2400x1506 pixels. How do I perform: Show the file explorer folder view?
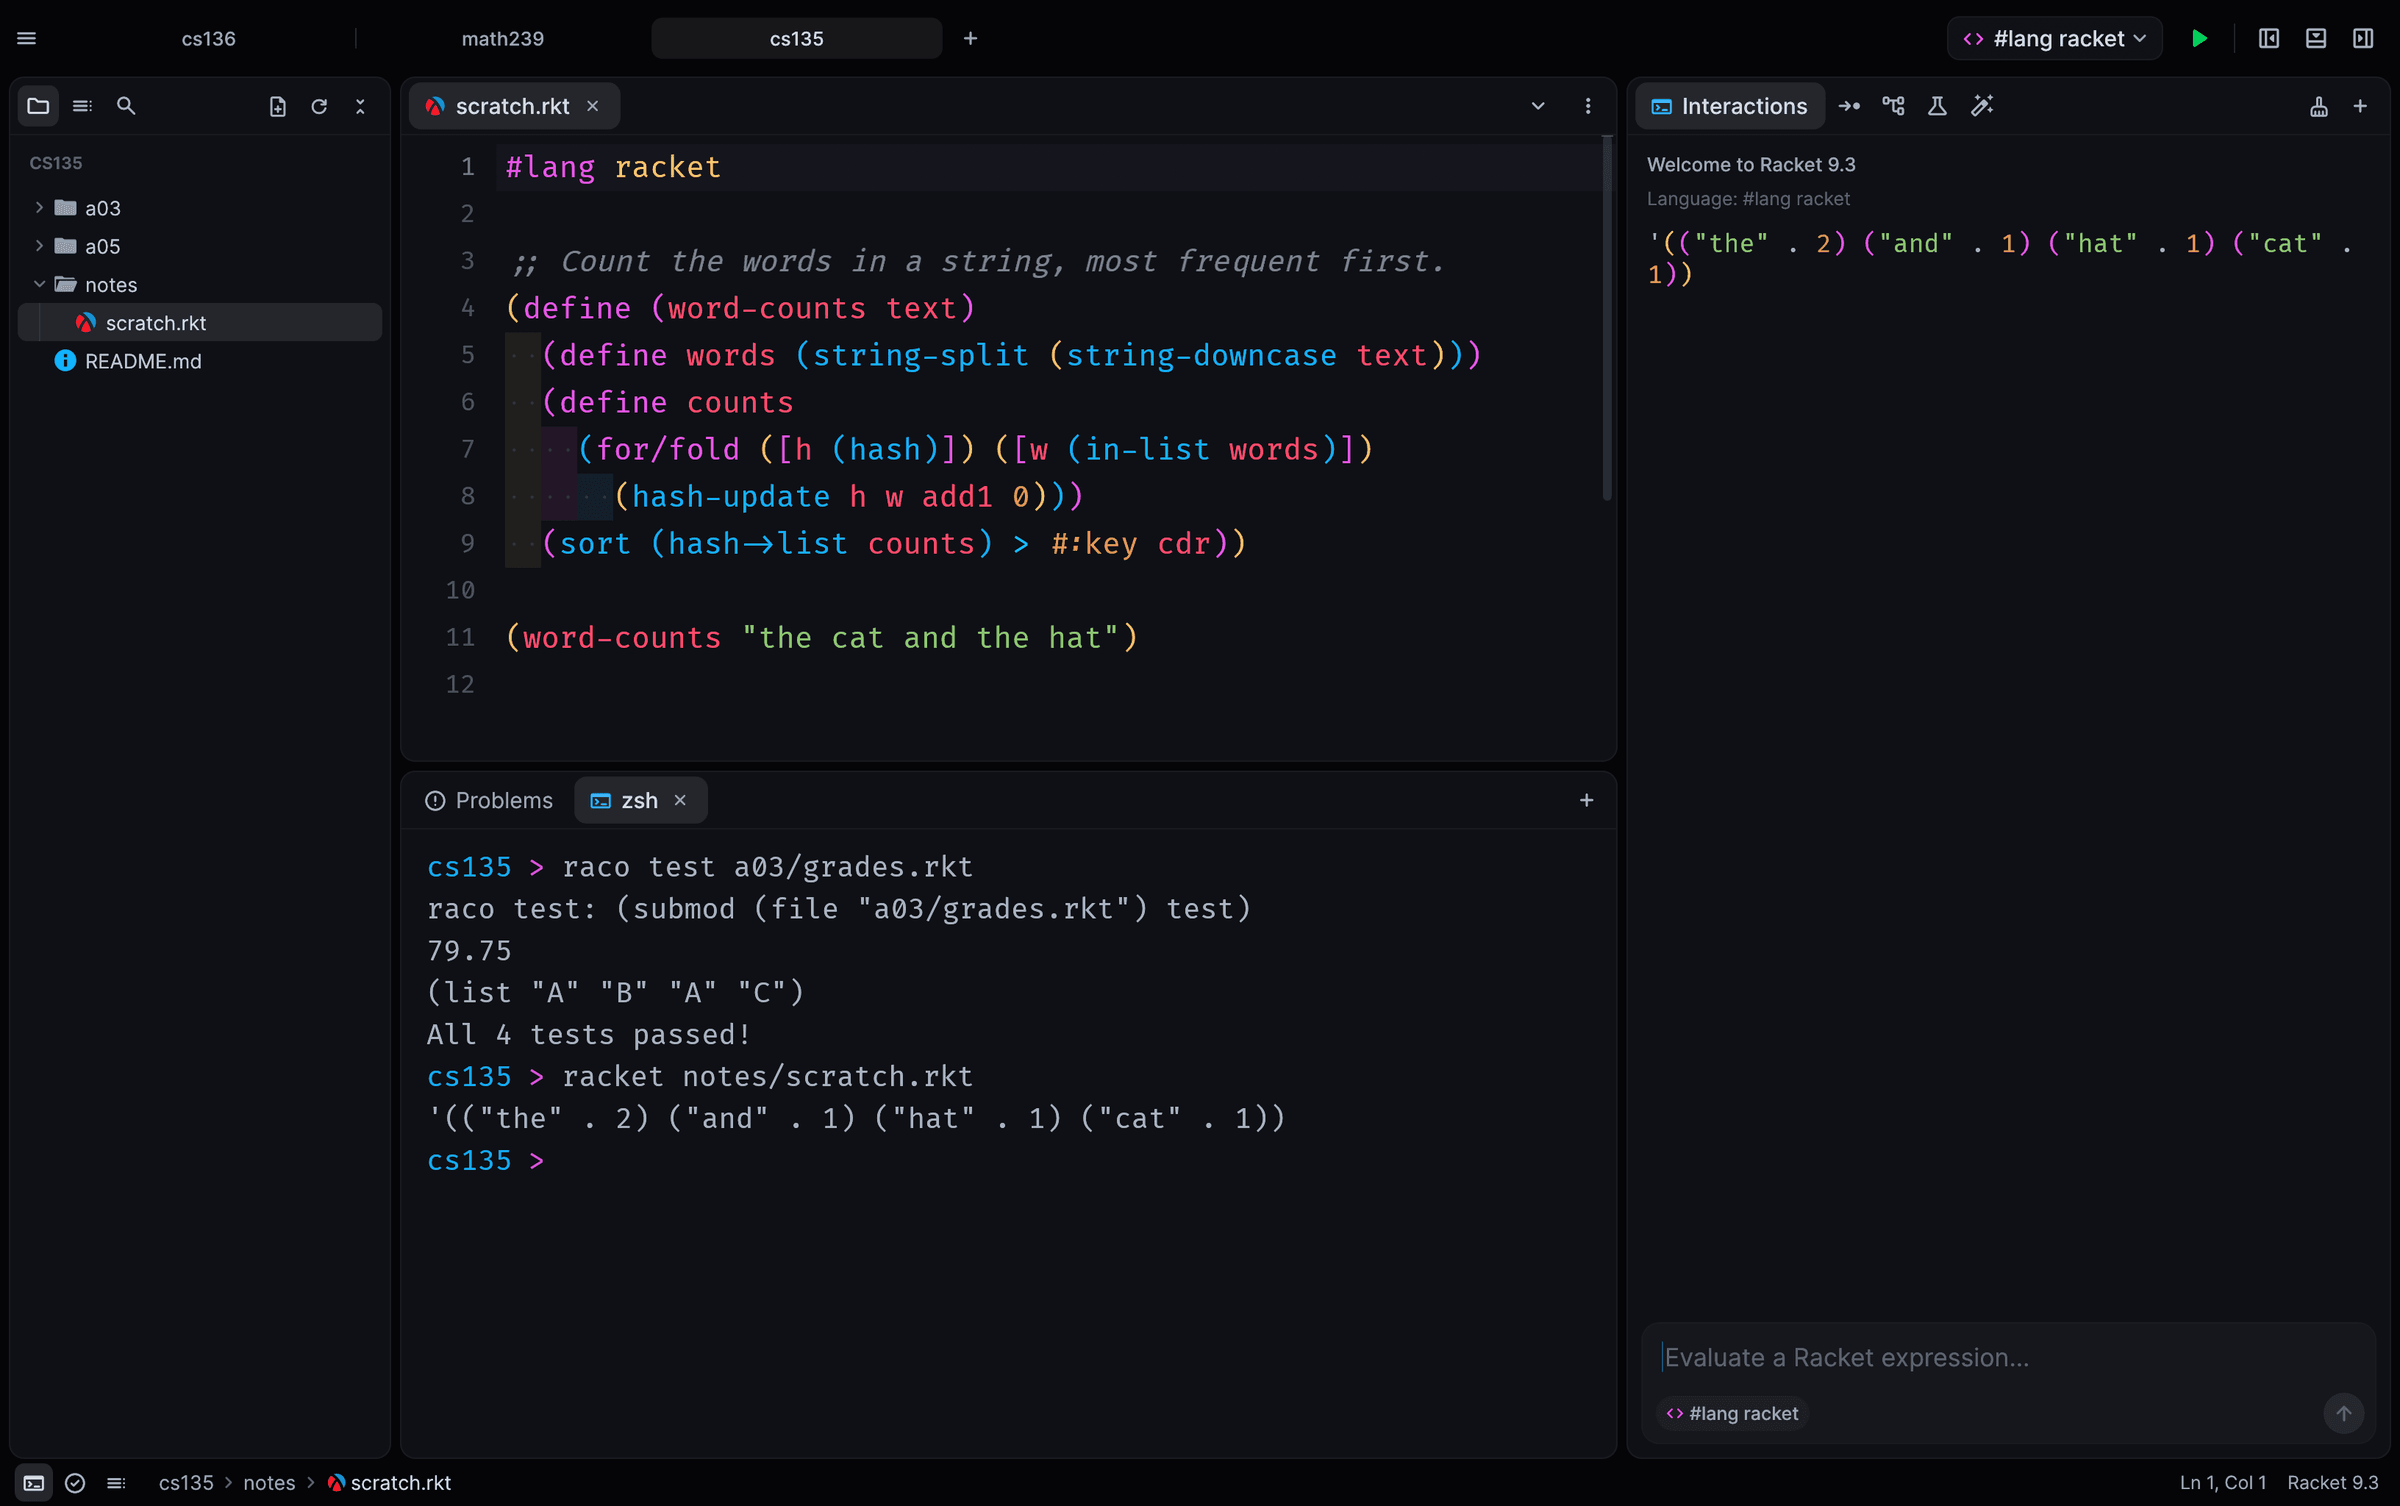pos(38,106)
